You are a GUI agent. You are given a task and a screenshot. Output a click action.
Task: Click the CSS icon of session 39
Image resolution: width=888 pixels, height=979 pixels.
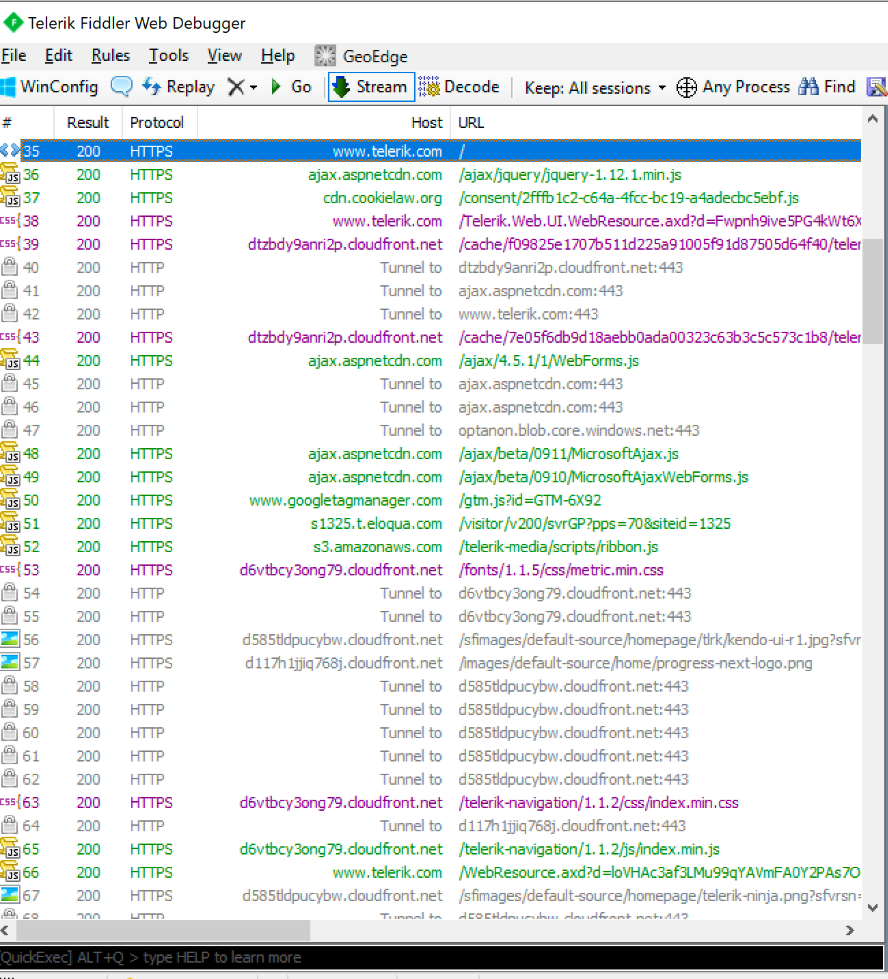pyautogui.click(x=10, y=244)
